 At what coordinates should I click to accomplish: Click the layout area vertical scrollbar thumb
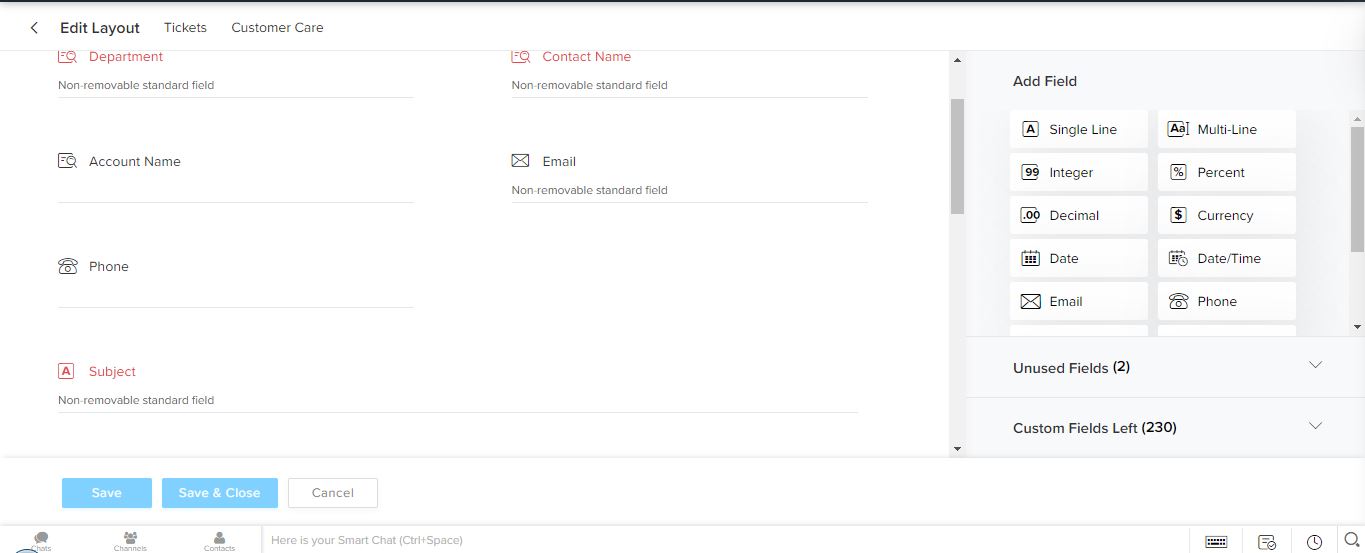tap(957, 155)
